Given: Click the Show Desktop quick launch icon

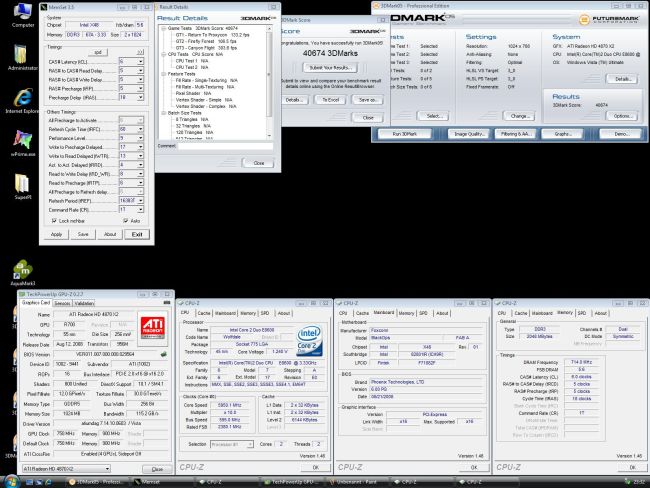Looking at the screenshot, I should point(29,482).
